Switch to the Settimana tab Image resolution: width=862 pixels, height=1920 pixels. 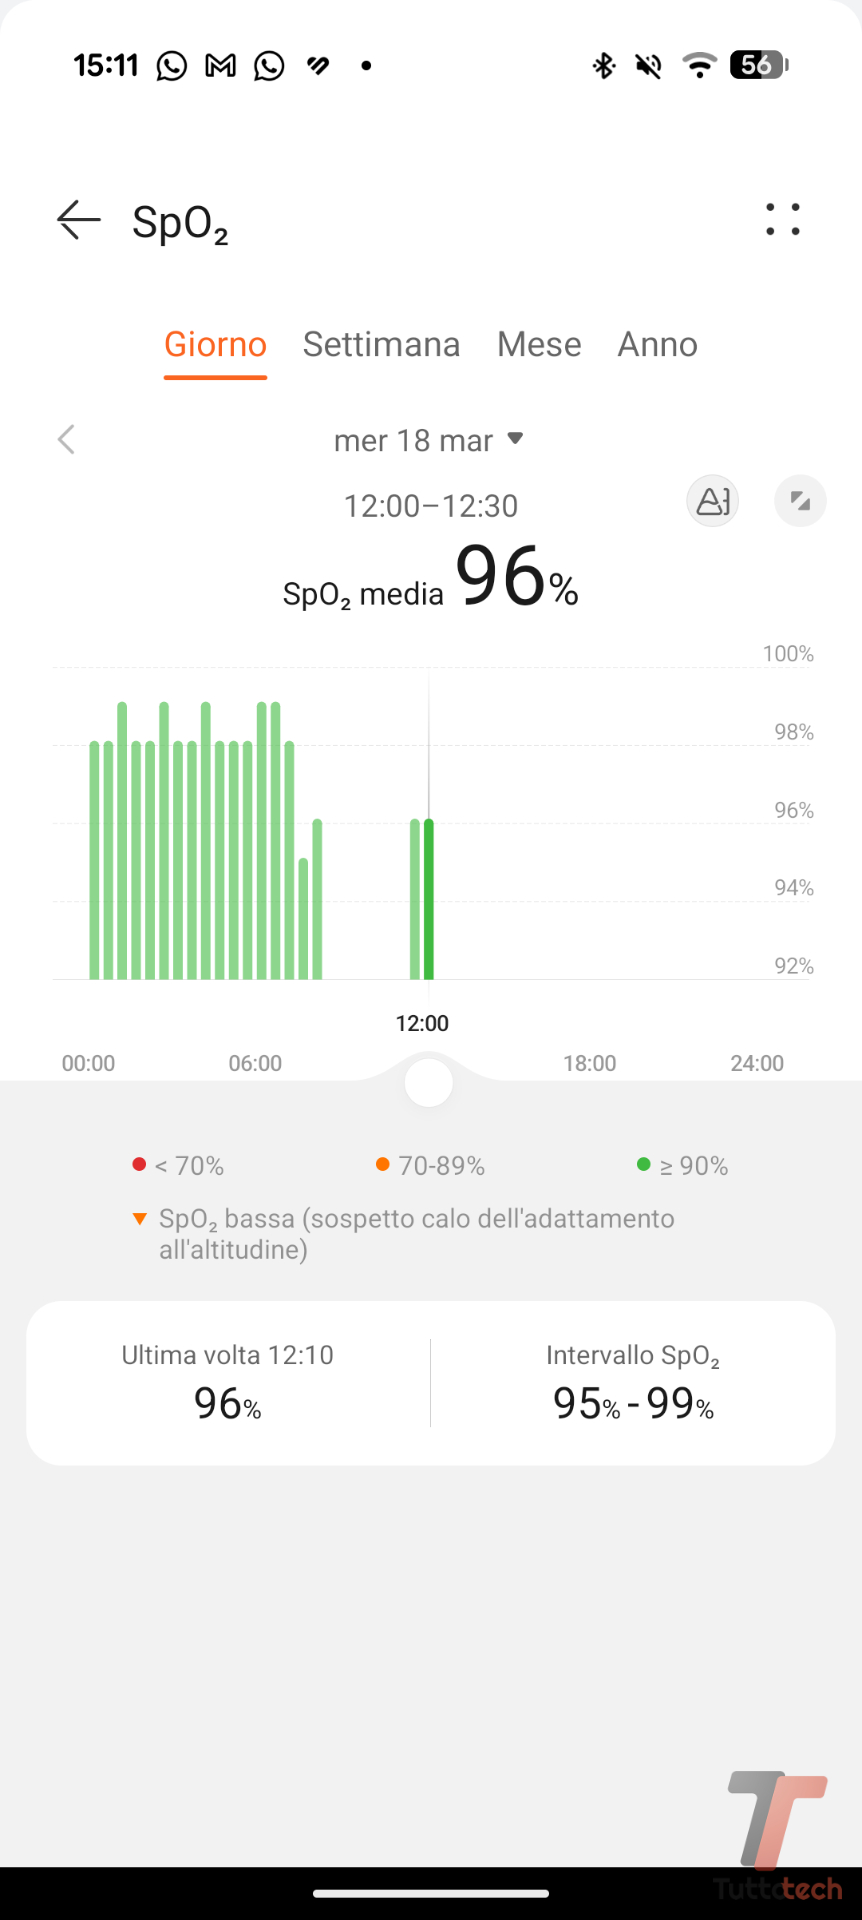point(381,345)
